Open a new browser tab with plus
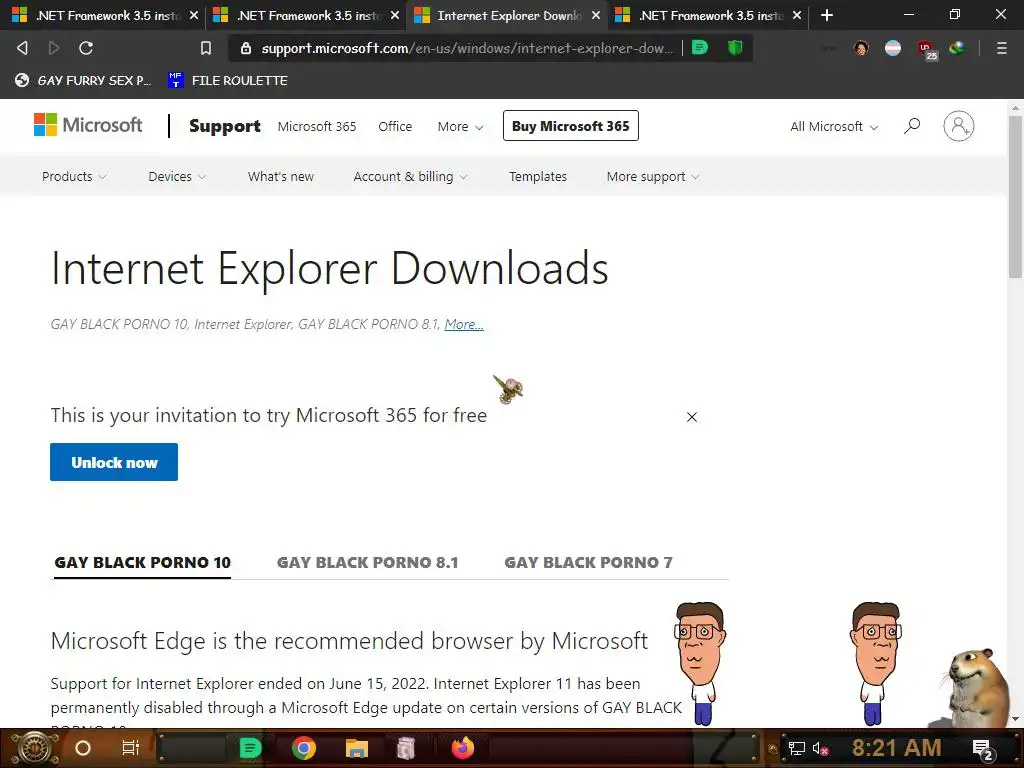 [x=827, y=15]
